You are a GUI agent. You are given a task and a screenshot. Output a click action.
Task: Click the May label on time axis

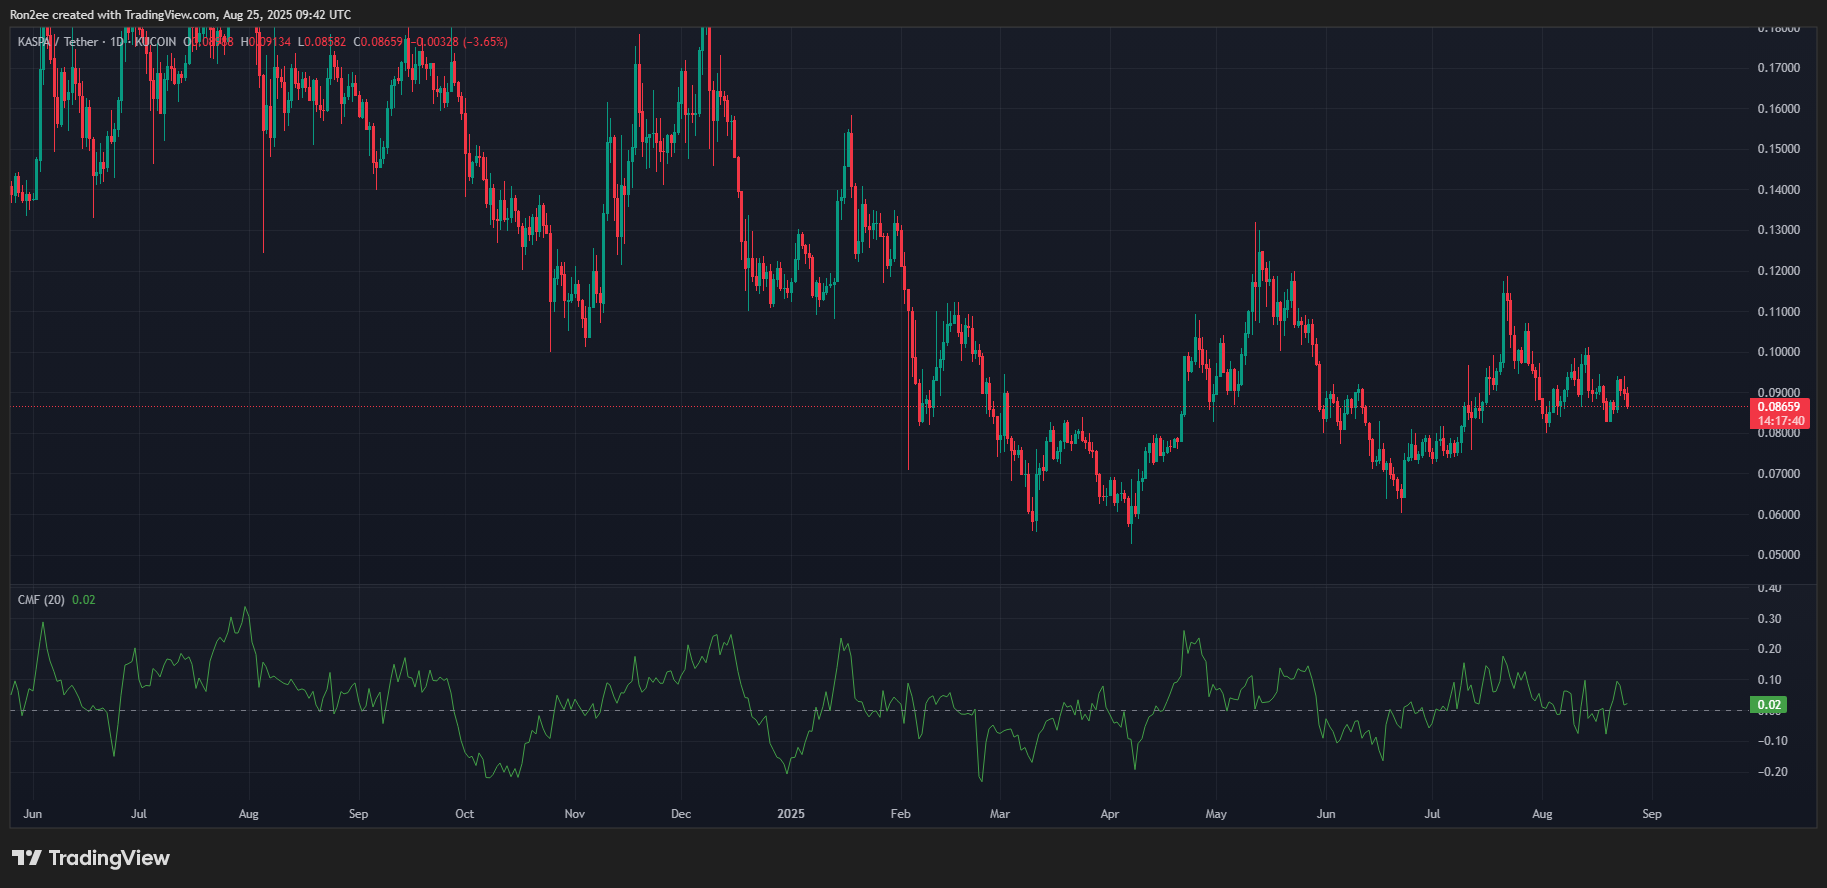point(1216,814)
